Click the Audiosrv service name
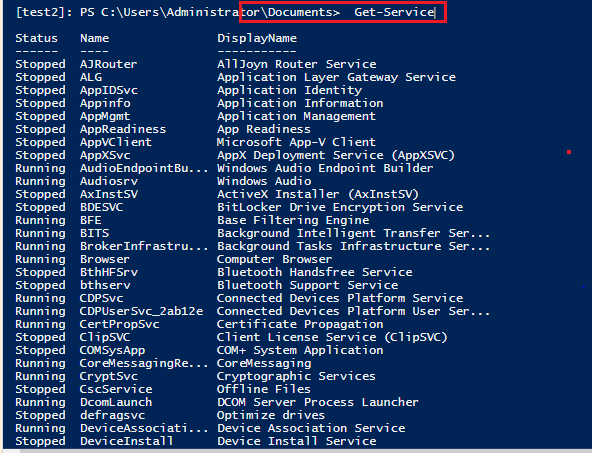 (109, 181)
